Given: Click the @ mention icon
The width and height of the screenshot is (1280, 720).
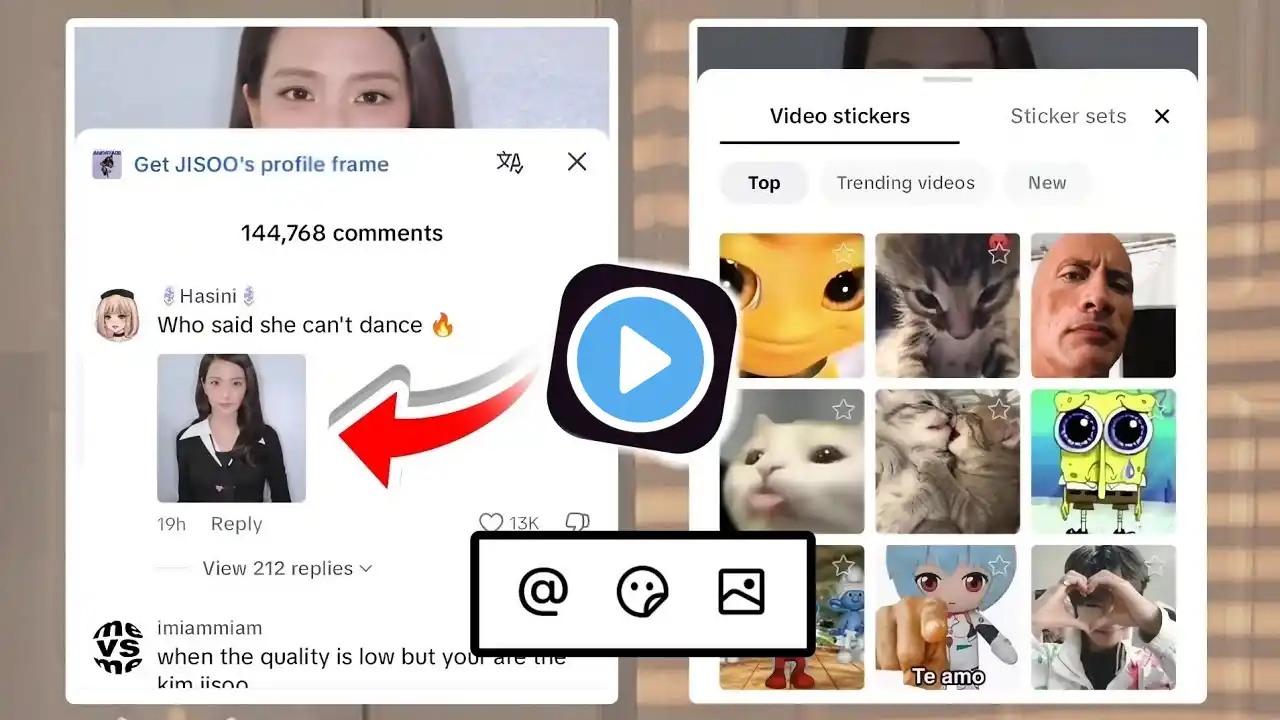Looking at the screenshot, I should pos(543,591).
